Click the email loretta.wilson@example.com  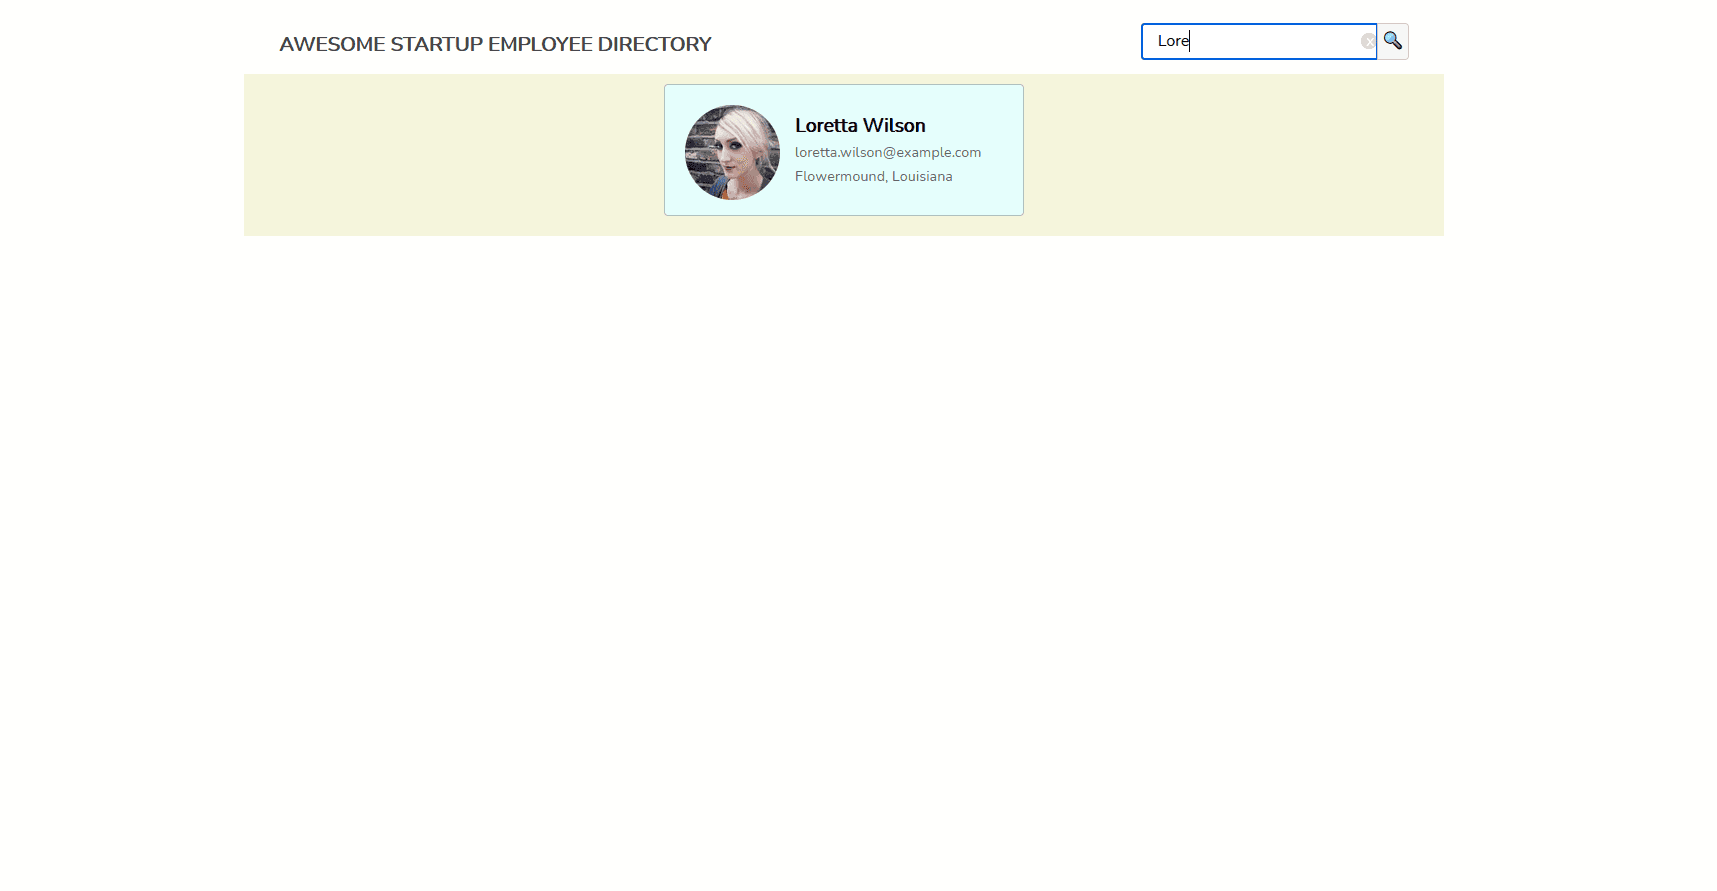point(888,152)
